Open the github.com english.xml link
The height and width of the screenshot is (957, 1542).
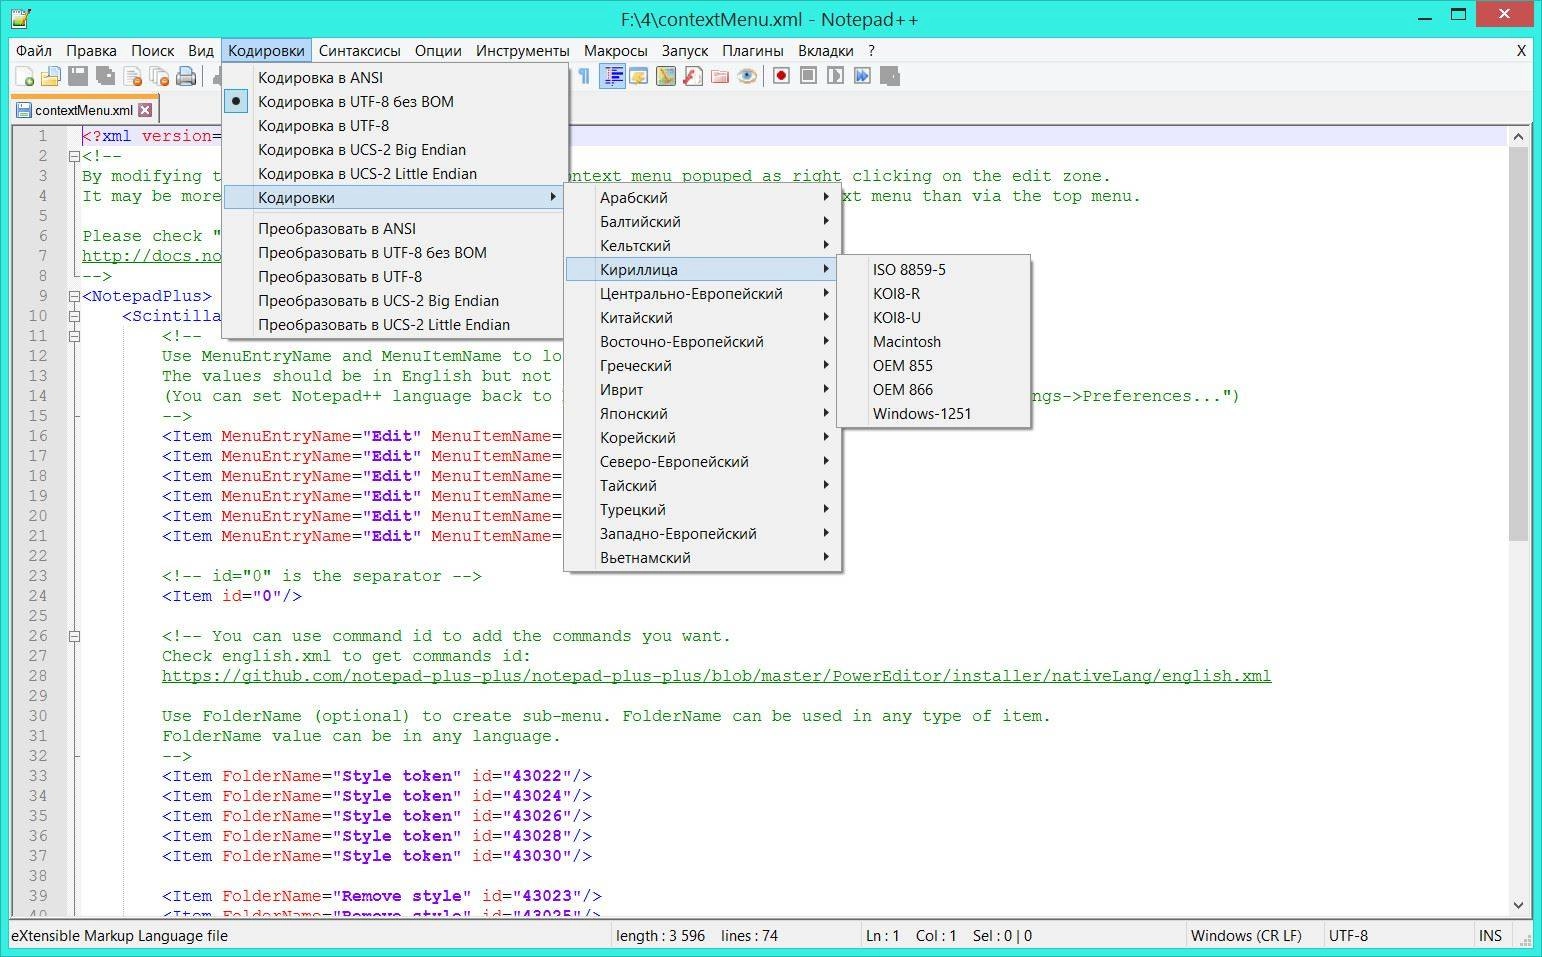click(716, 676)
